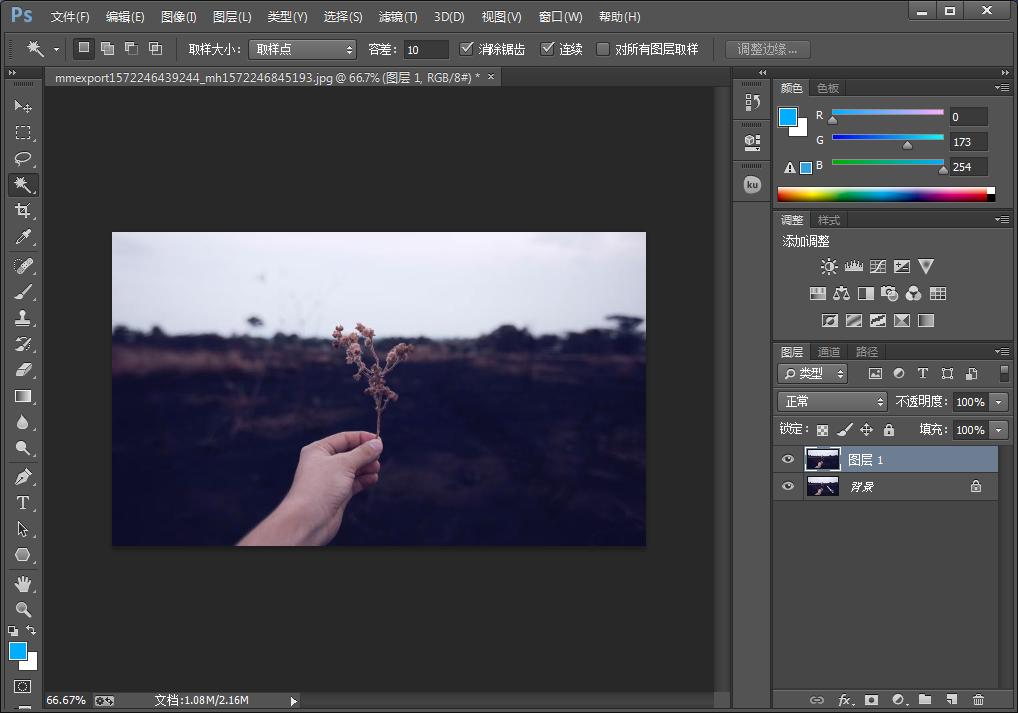The height and width of the screenshot is (713, 1018).
Task: Add a Brightness/Contrast adjustment
Action: [x=829, y=267]
